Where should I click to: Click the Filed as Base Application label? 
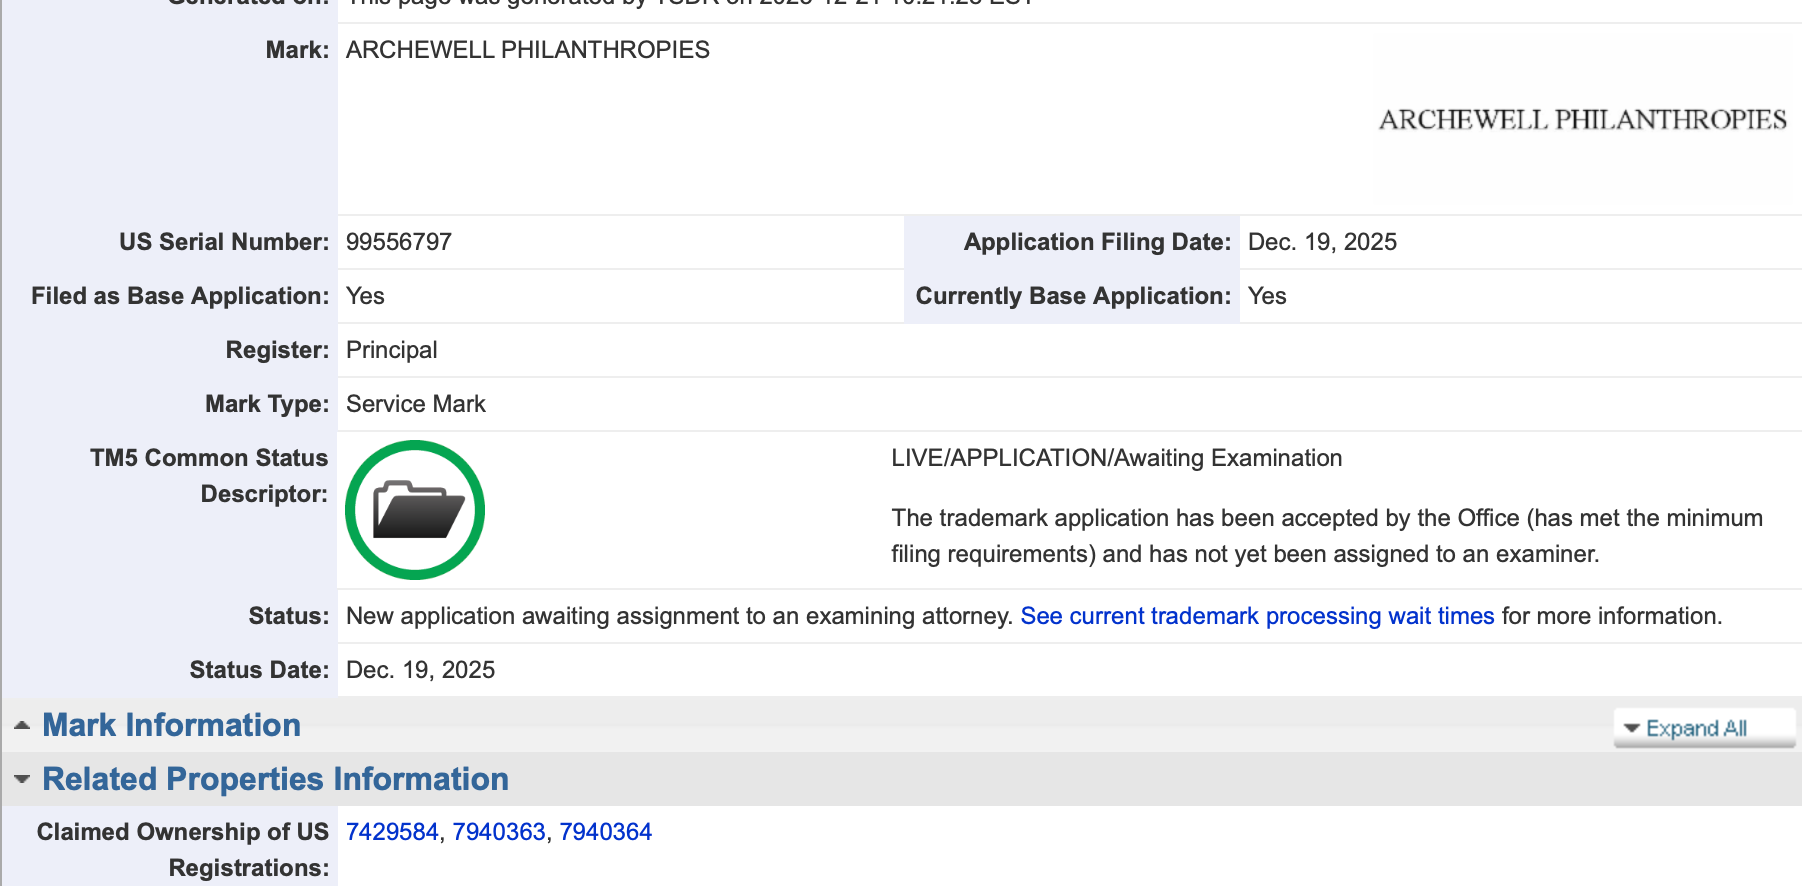tap(180, 296)
